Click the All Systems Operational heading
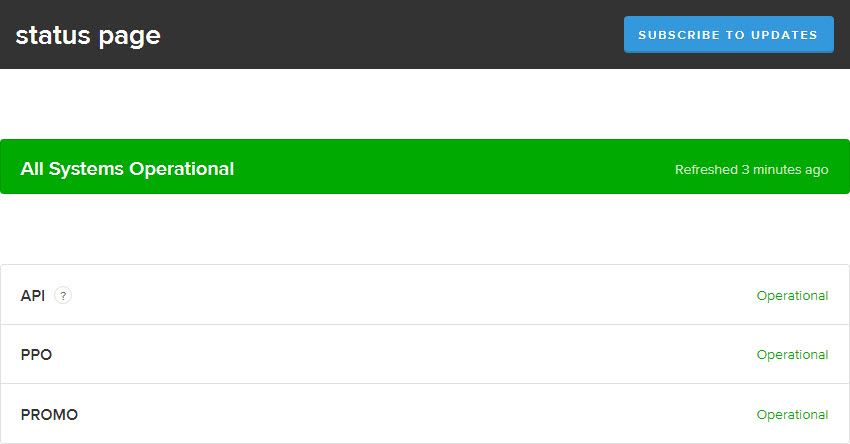Viewport: 850px width, 444px height. [x=127, y=169]
